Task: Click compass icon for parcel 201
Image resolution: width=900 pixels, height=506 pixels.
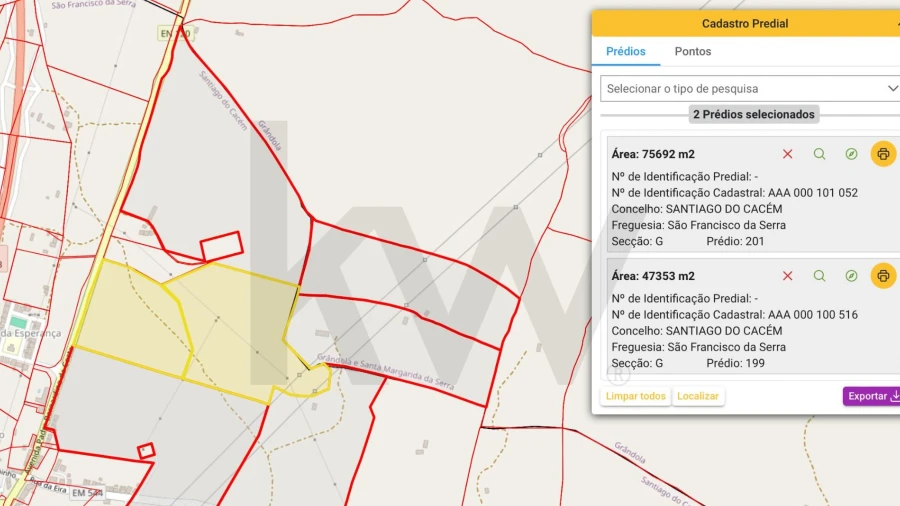Action: pyautogui.click(x=851, y=154)
